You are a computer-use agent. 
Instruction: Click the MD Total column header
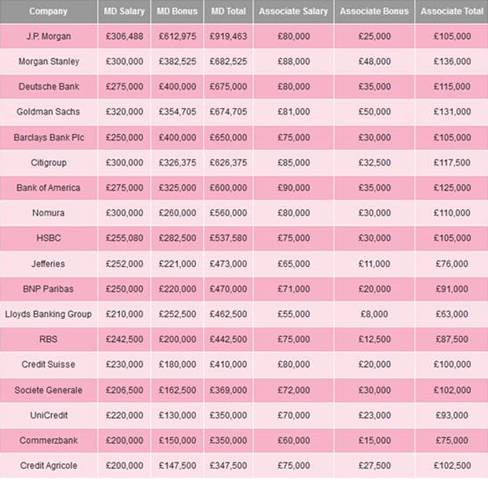coord(228,11)
